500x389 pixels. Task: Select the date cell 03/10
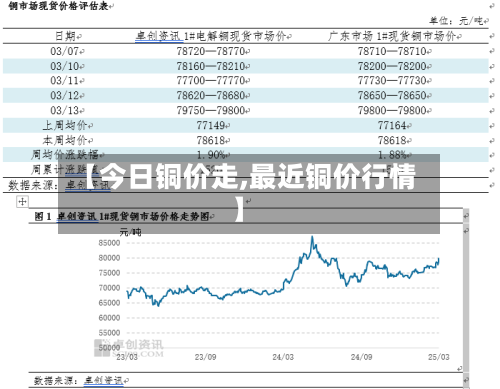65,66
